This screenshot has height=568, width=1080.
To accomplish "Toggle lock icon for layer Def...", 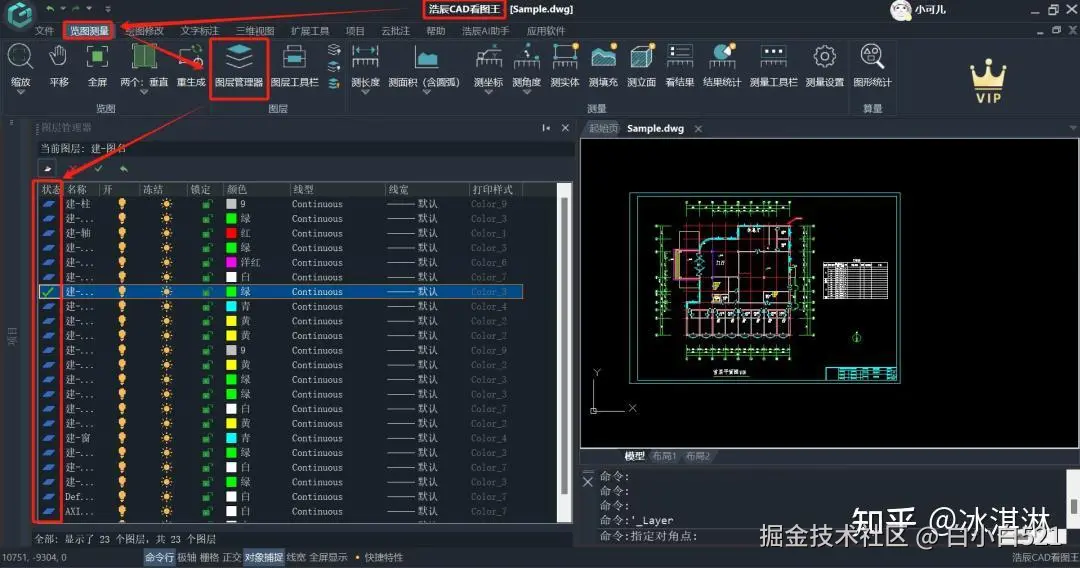I will [x=207, y=496].
